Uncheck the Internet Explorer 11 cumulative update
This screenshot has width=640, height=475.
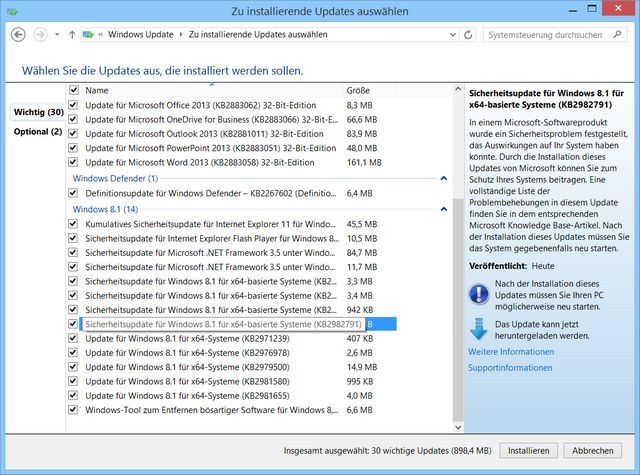point(73,224)
